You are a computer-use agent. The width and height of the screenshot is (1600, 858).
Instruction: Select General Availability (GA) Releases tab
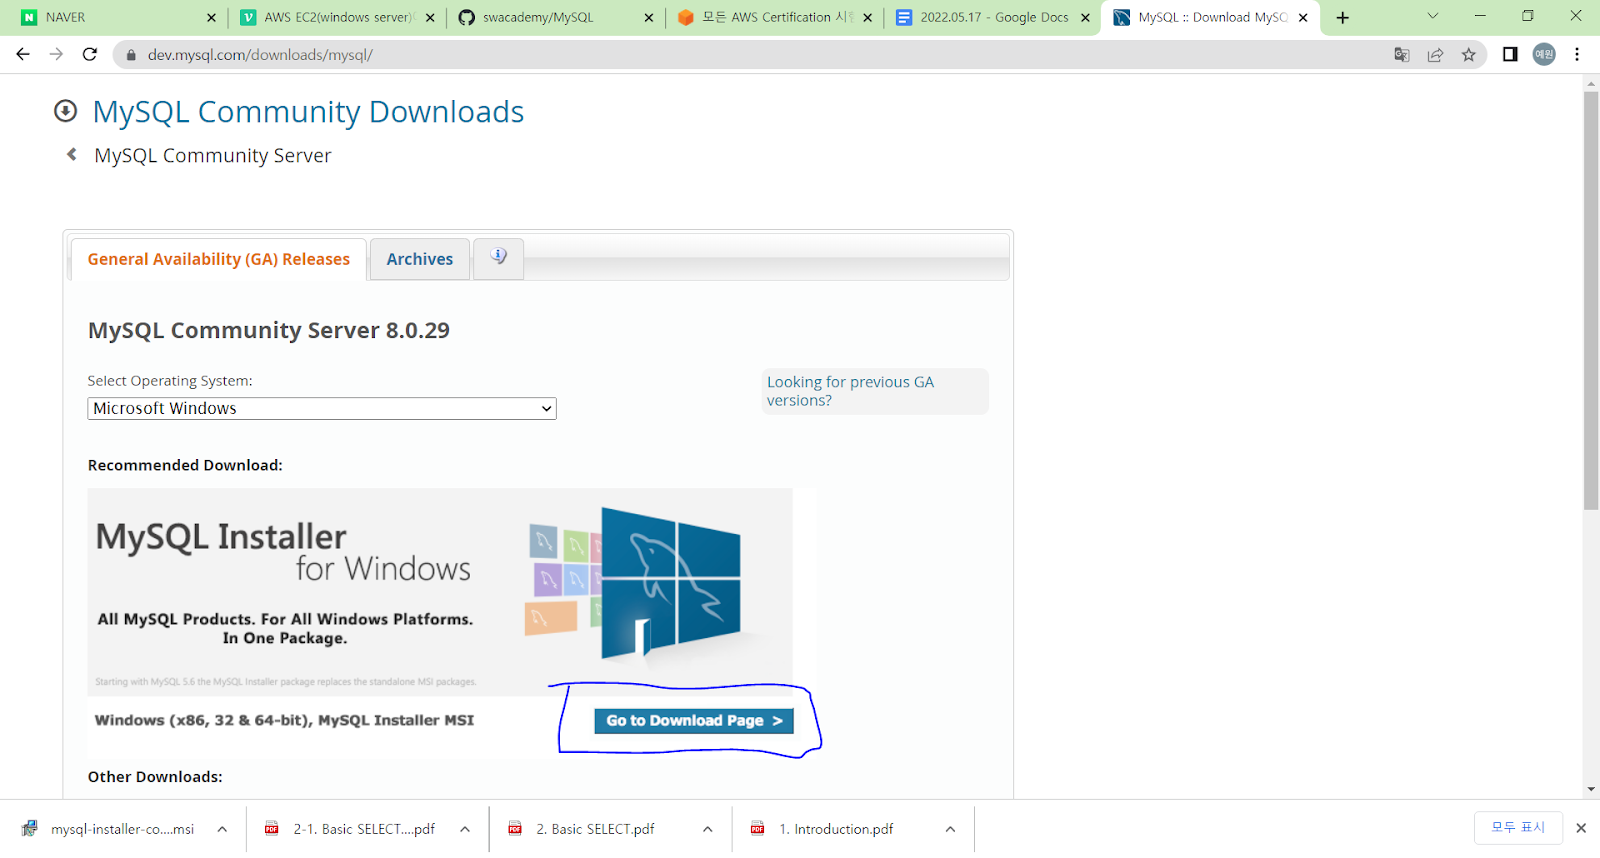218,259
